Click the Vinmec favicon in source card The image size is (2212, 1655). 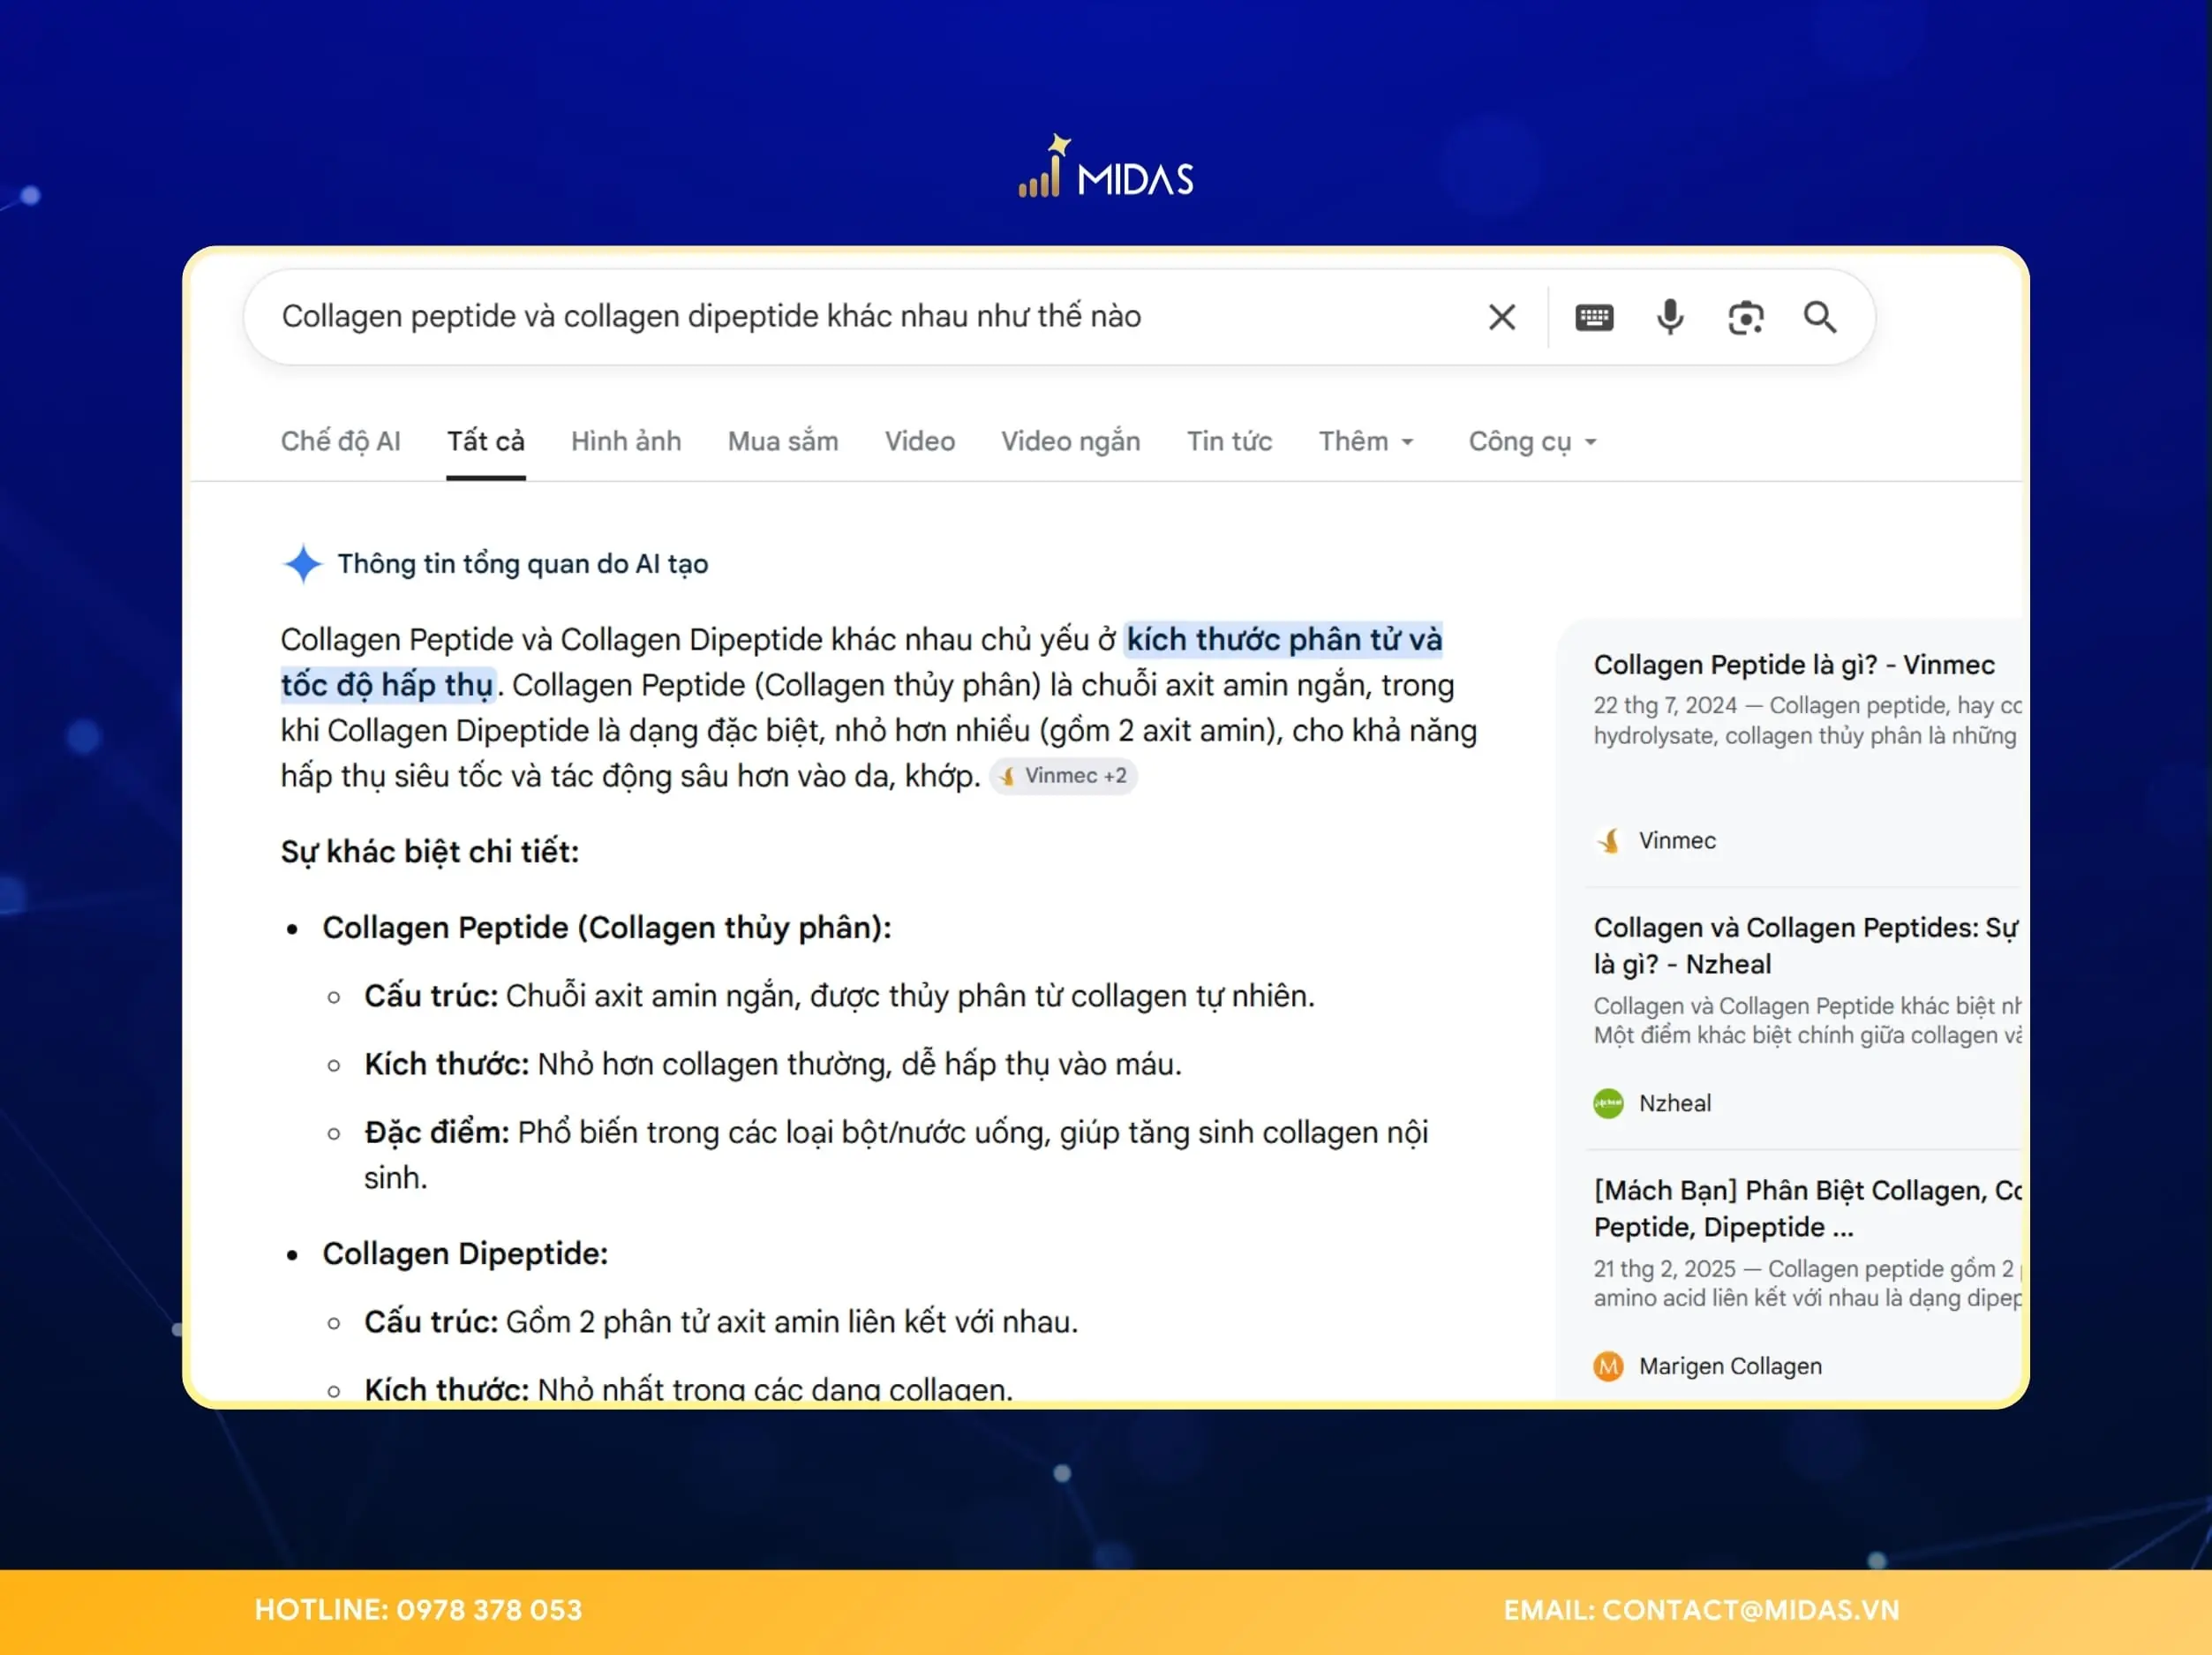pos(1608,840)
